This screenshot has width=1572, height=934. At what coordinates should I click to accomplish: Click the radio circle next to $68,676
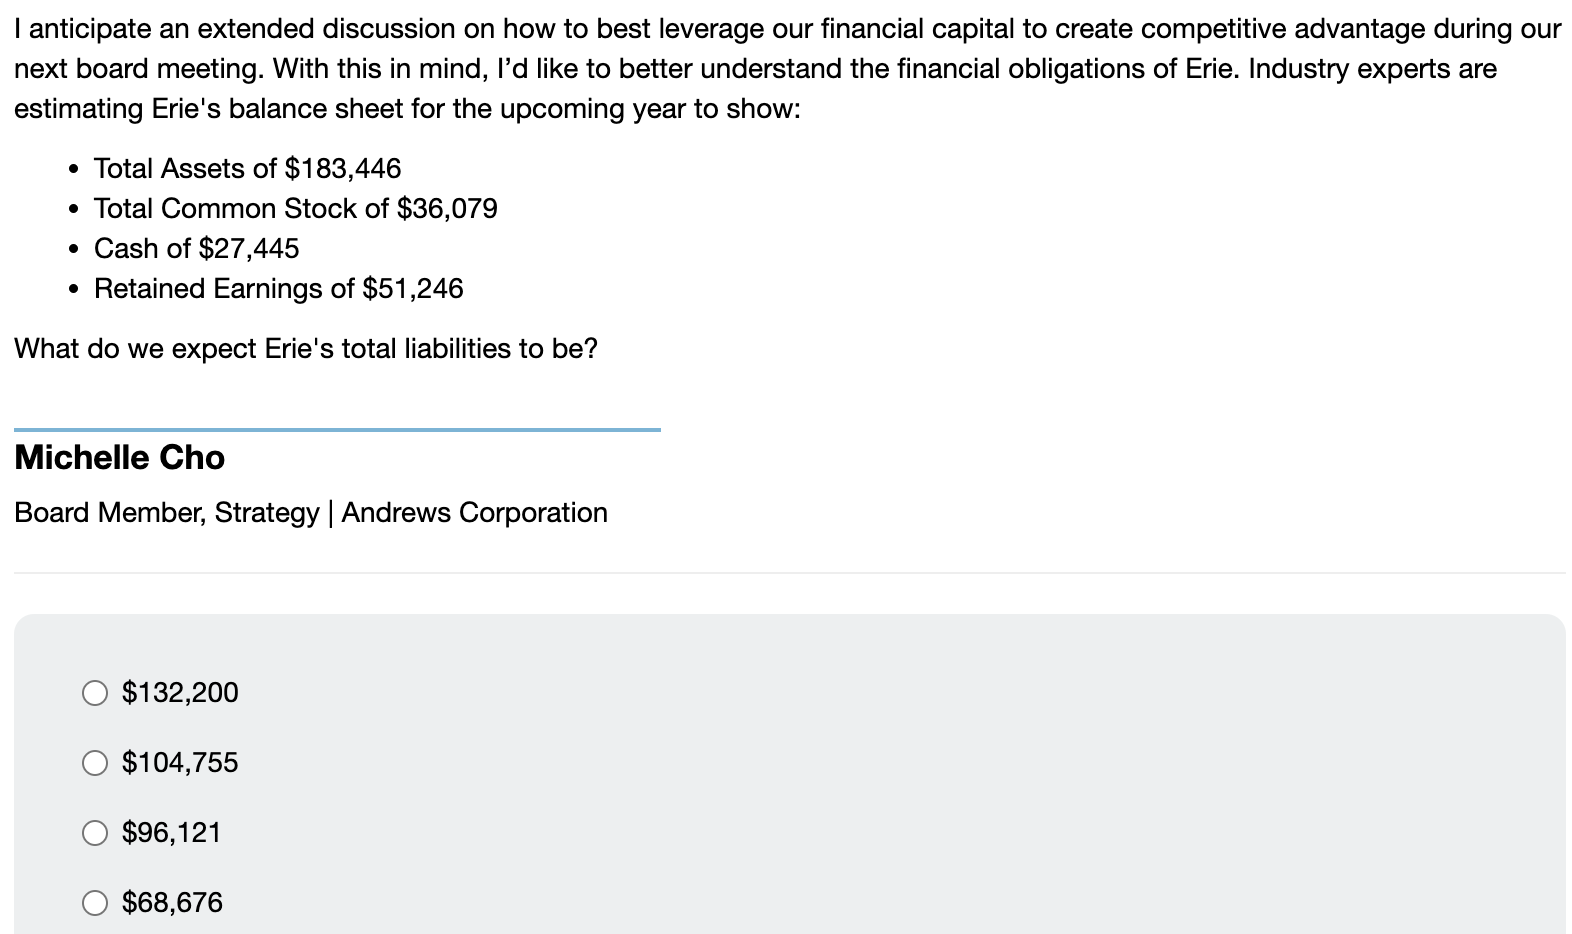click(95, 902)
